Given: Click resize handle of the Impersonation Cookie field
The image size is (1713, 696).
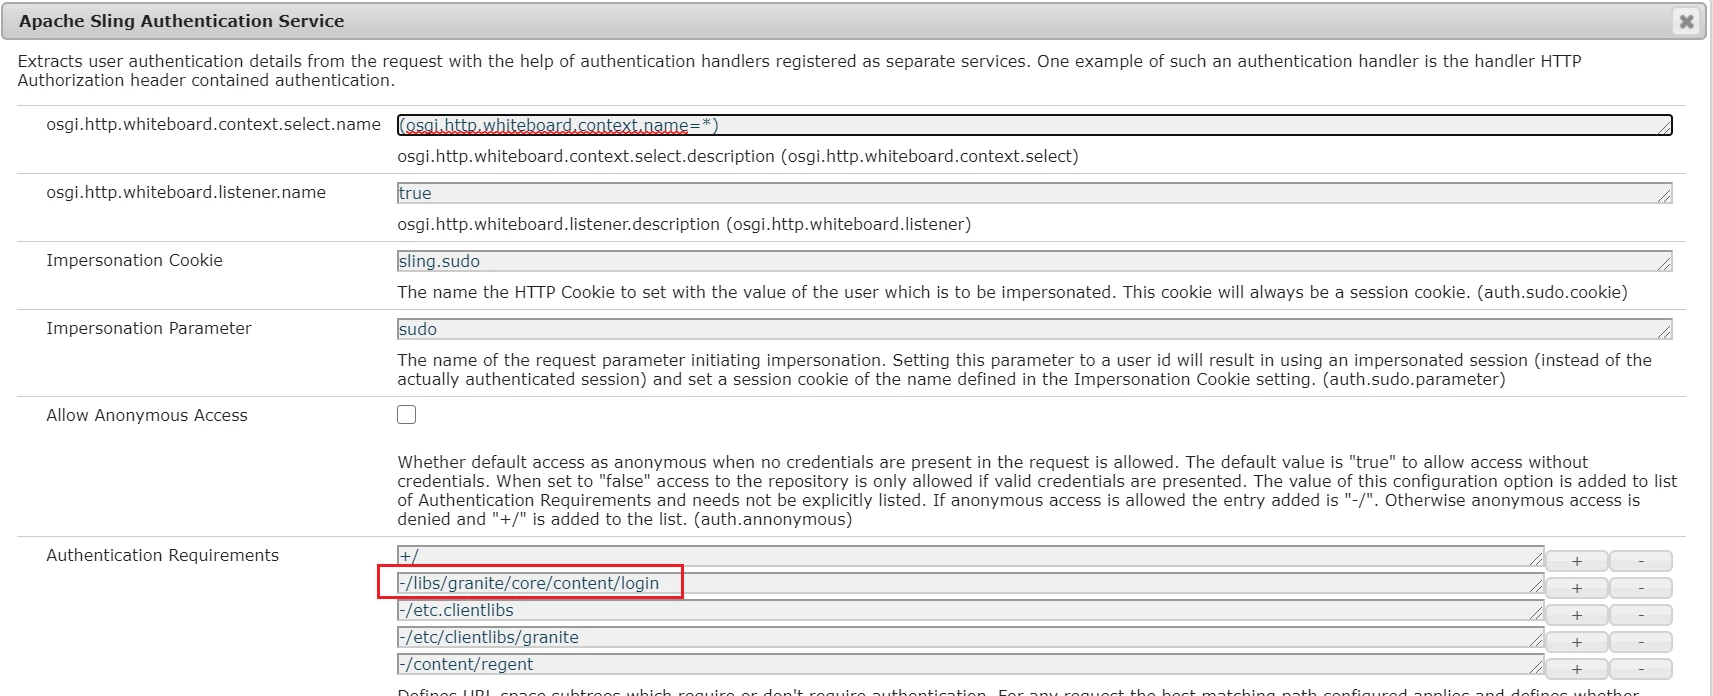Looking at the screenshot, I should click(1665, 264).
